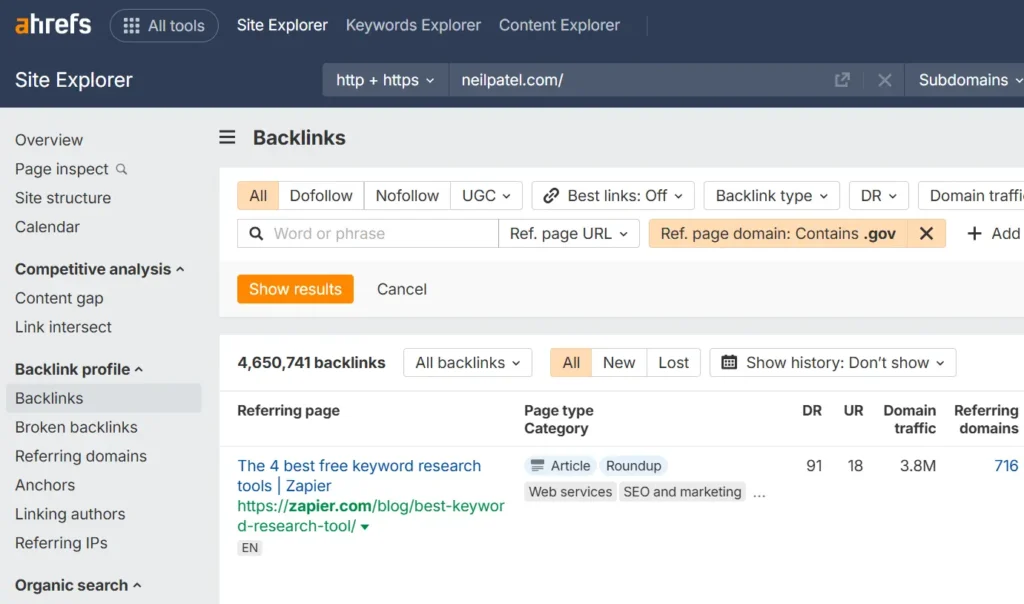Select All in New/Lost toggle group
The height and width of the screenshot is (604, 1024).
pyautogui.click(x=571, y=362)
